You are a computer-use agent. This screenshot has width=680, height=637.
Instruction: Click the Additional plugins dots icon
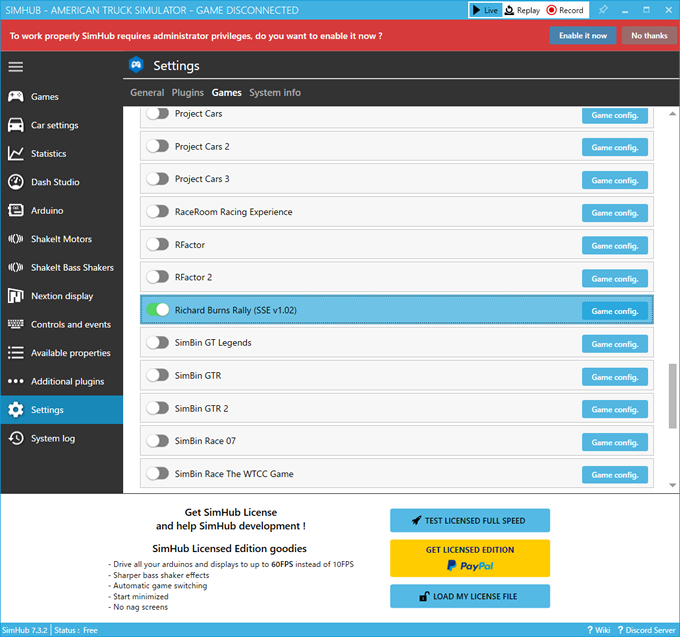tap(16, 381)
